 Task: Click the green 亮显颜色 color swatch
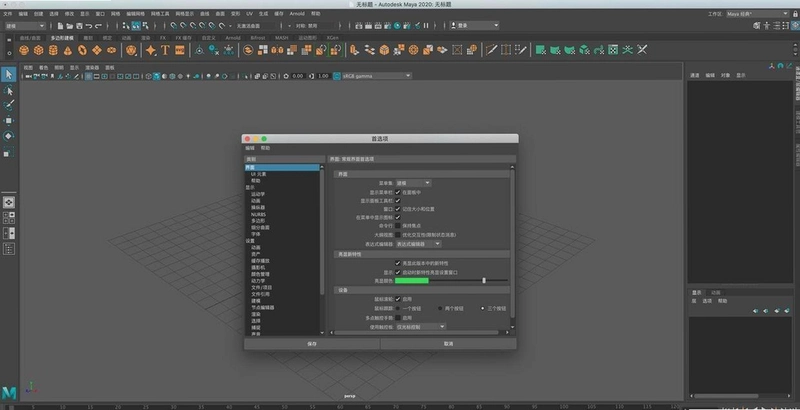412,280
